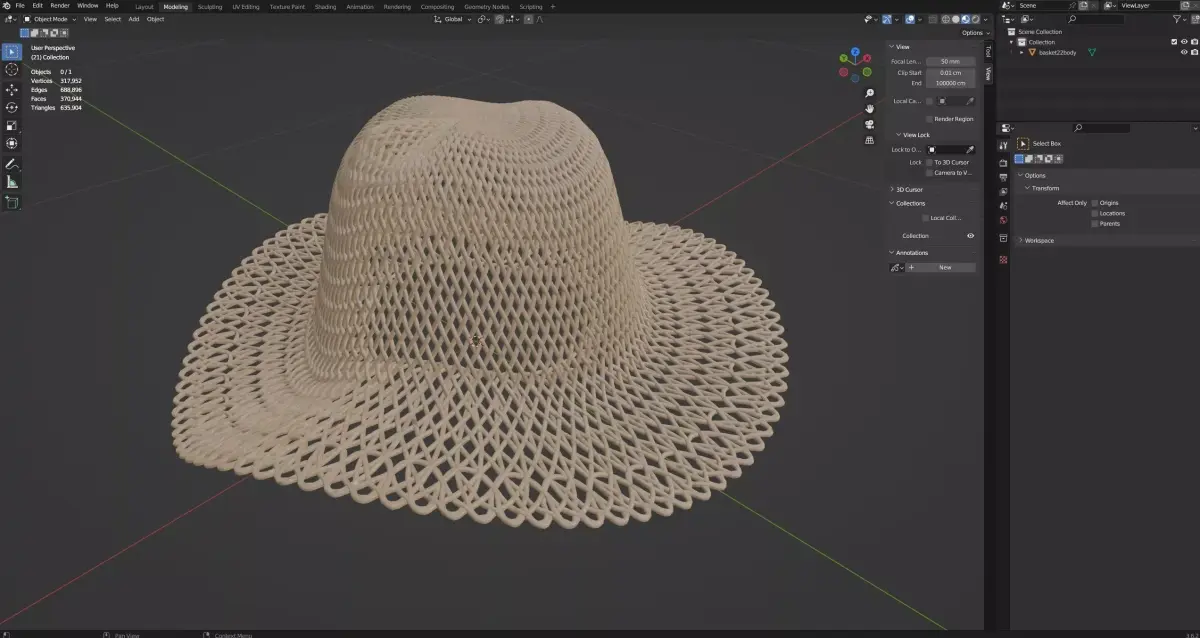Image resolution: width=1200 pixels, height=638 pixels.
Task: Enable the Render Region checkbox
Action: point(929,119)
